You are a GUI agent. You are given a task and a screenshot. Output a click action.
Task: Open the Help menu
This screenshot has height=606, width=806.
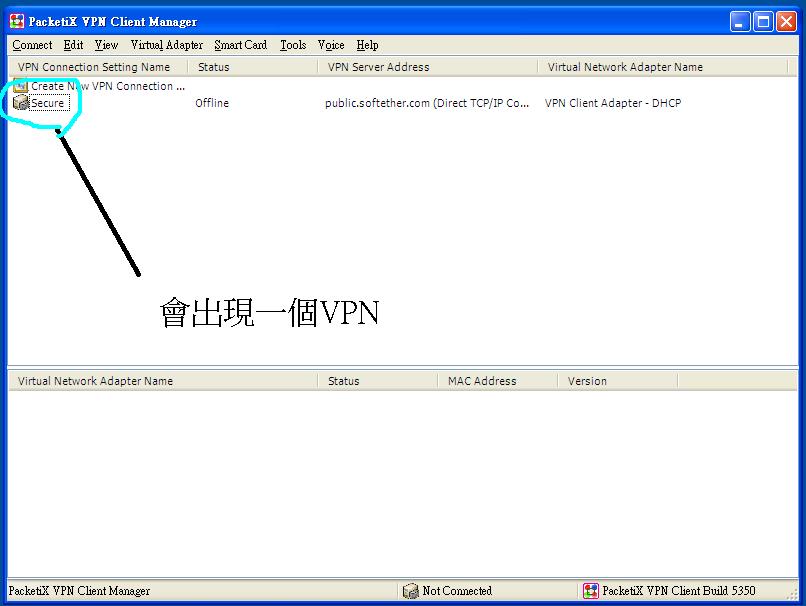(367, 45)
